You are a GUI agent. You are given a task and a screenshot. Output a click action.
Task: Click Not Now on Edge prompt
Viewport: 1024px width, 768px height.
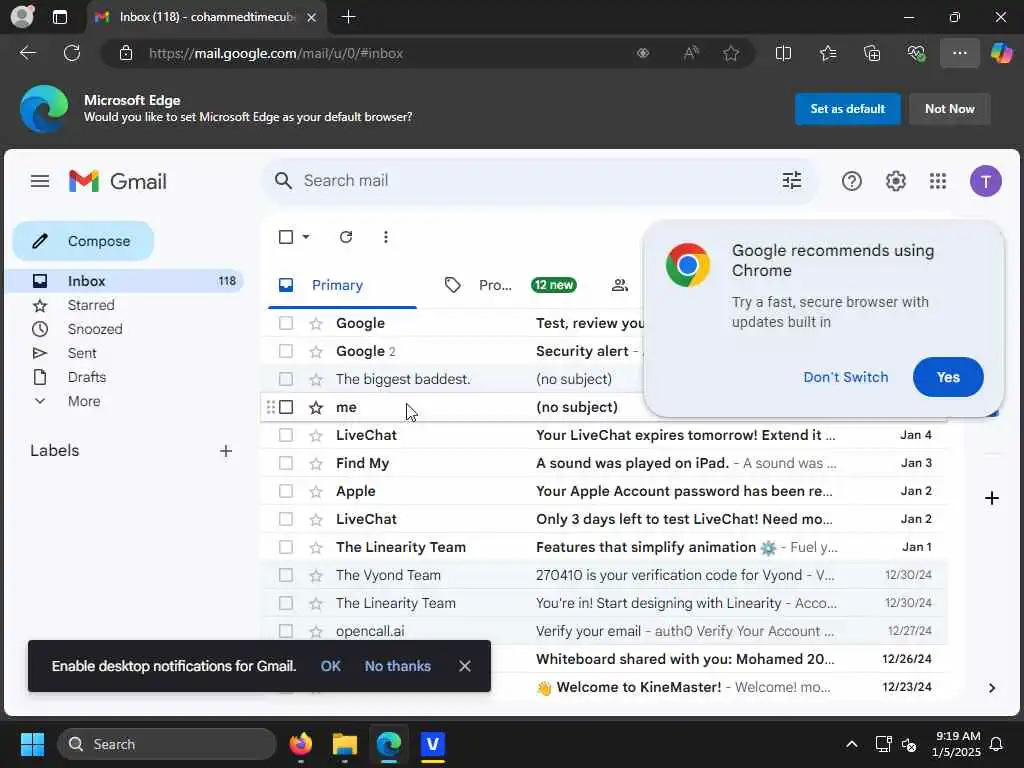click(x=950, y=109)
